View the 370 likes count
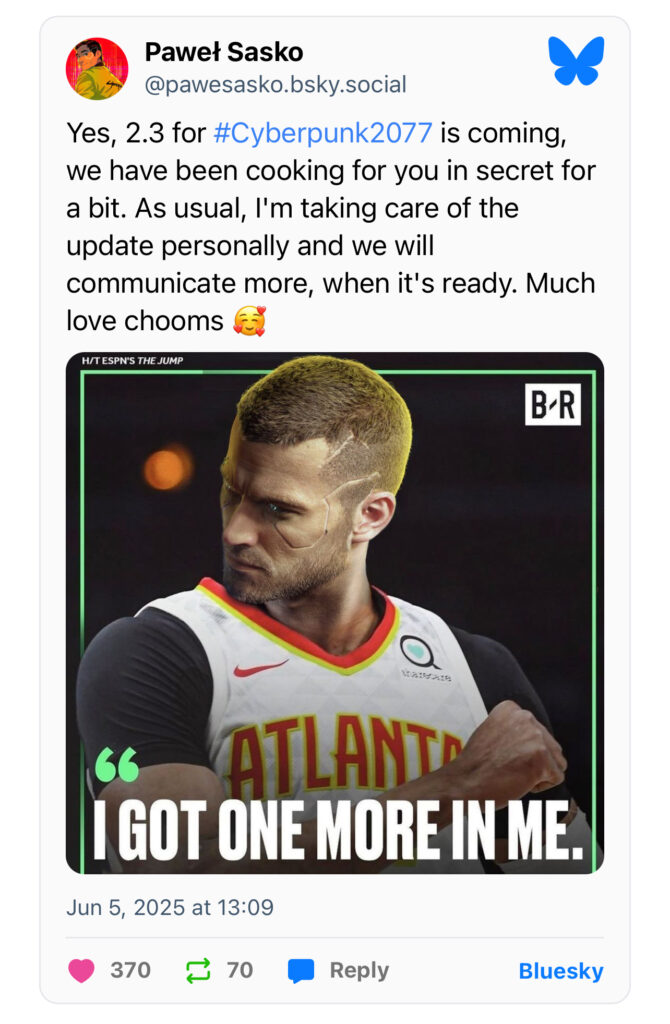Screen dimensions: 670x1024 pos(131,970)
